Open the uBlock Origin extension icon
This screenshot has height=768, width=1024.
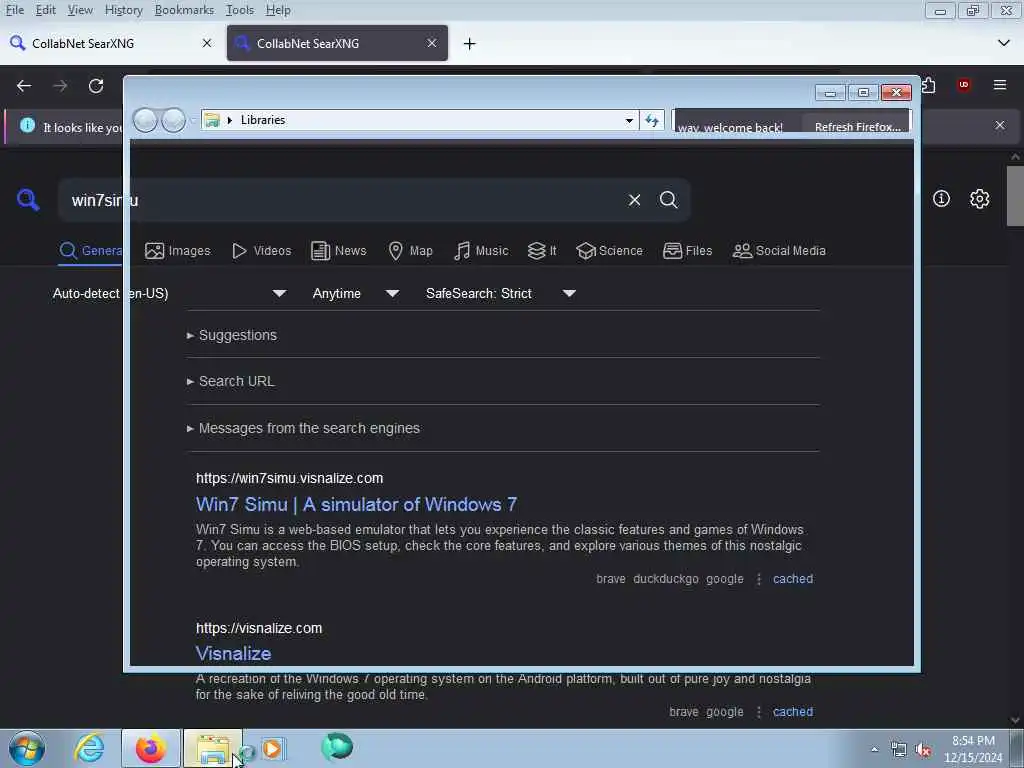click(x=964, y=86)
